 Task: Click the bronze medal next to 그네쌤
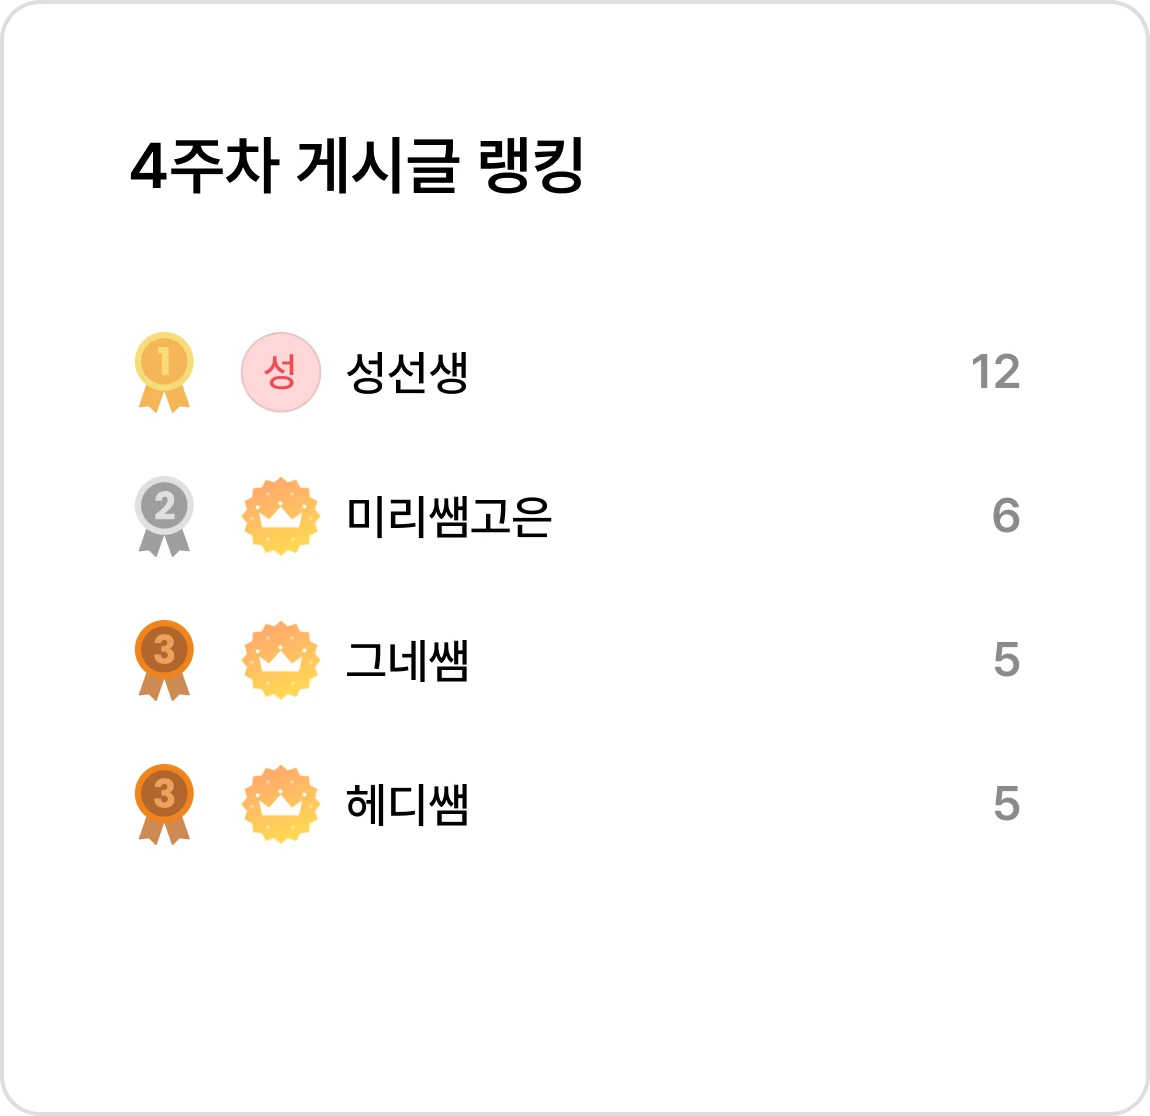click(x=164, y=660)
